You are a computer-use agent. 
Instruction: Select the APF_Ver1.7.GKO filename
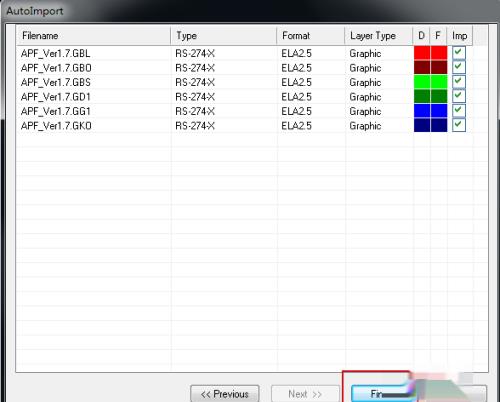coord(56,126)
